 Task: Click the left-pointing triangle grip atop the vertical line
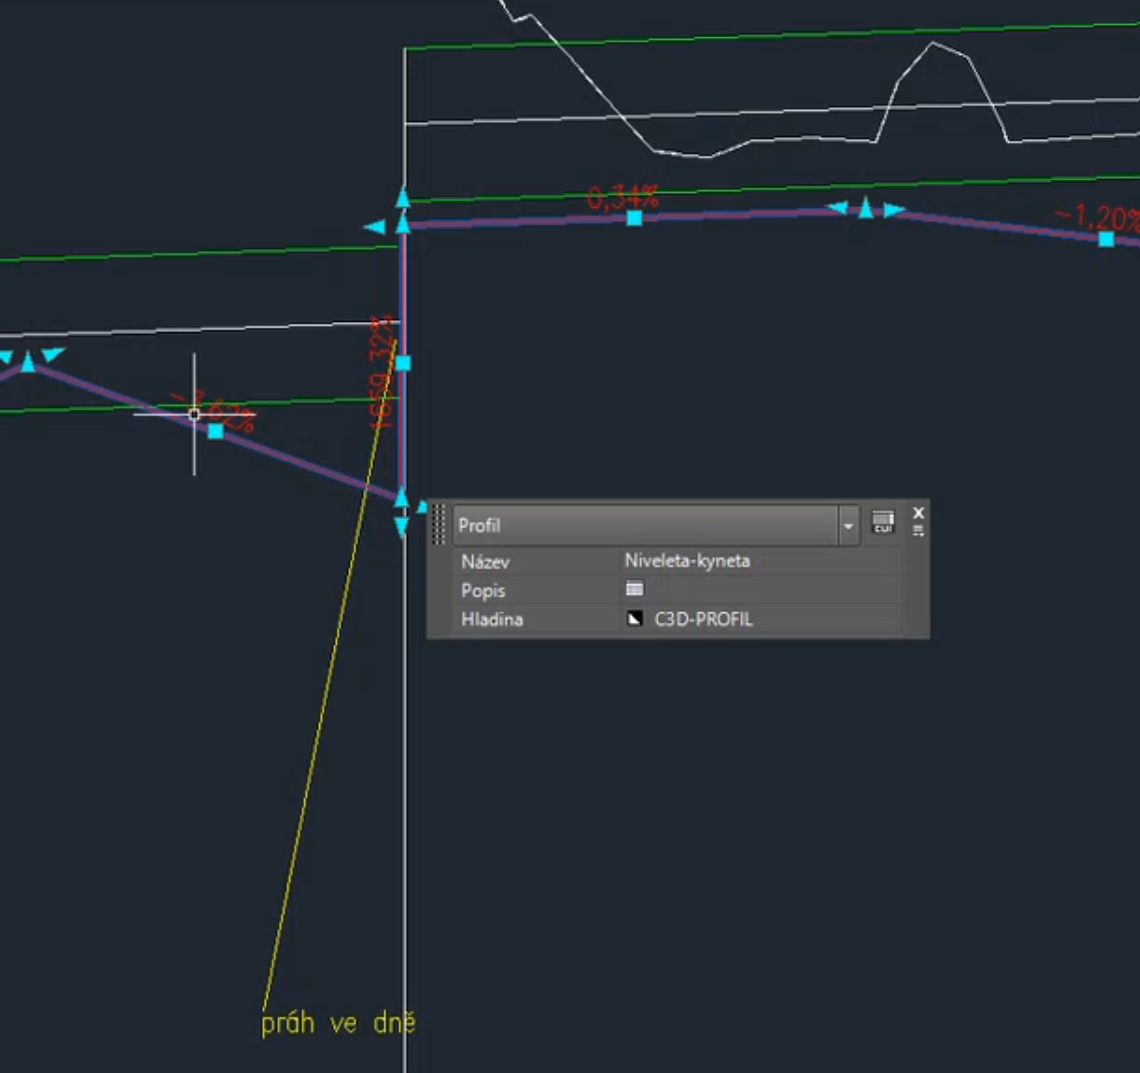(x=375, y=227)
